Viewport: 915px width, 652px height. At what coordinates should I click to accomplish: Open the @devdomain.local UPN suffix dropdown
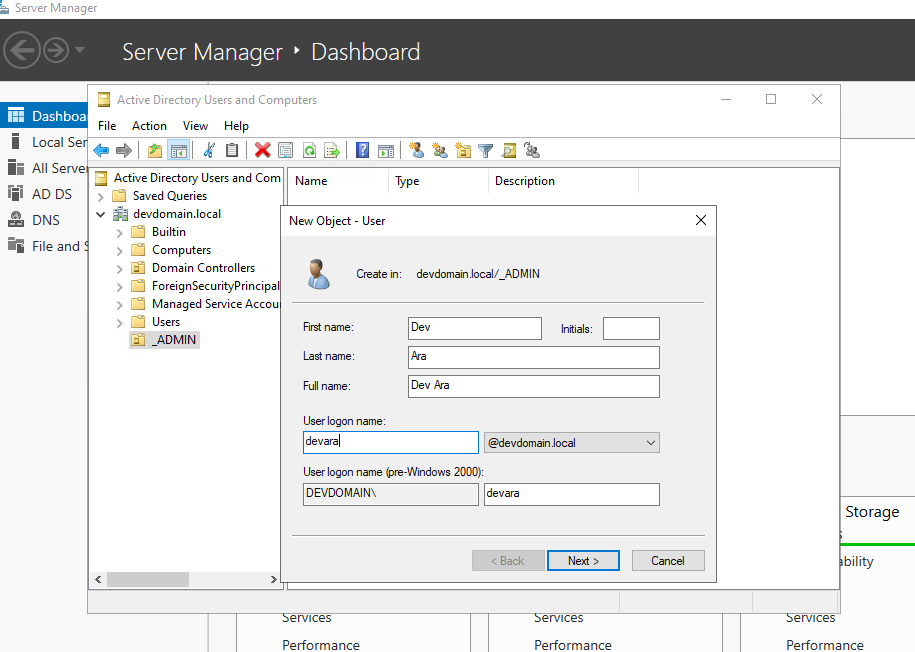click(x=572, y=443)
